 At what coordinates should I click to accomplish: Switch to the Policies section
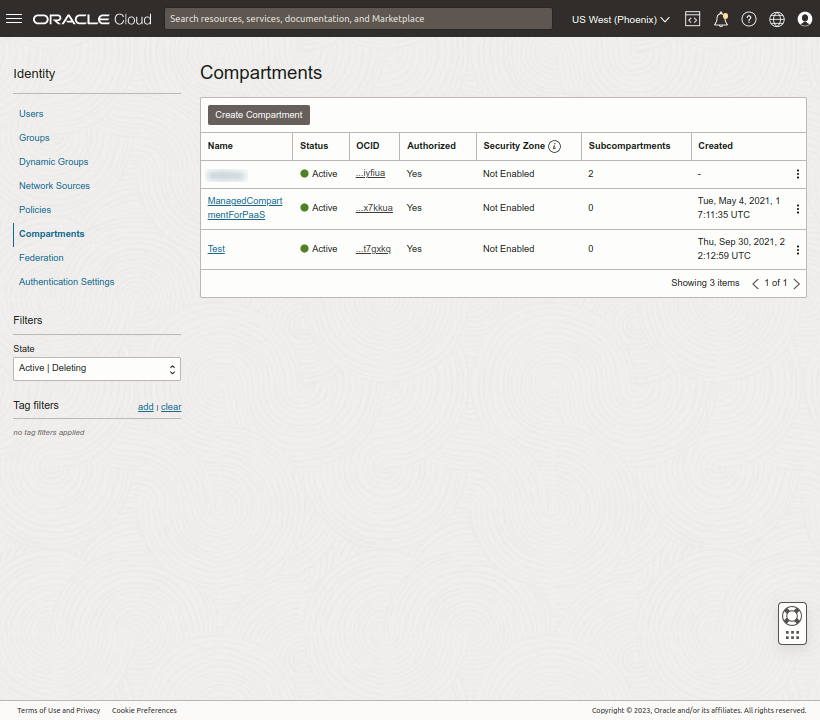(36, 209)
